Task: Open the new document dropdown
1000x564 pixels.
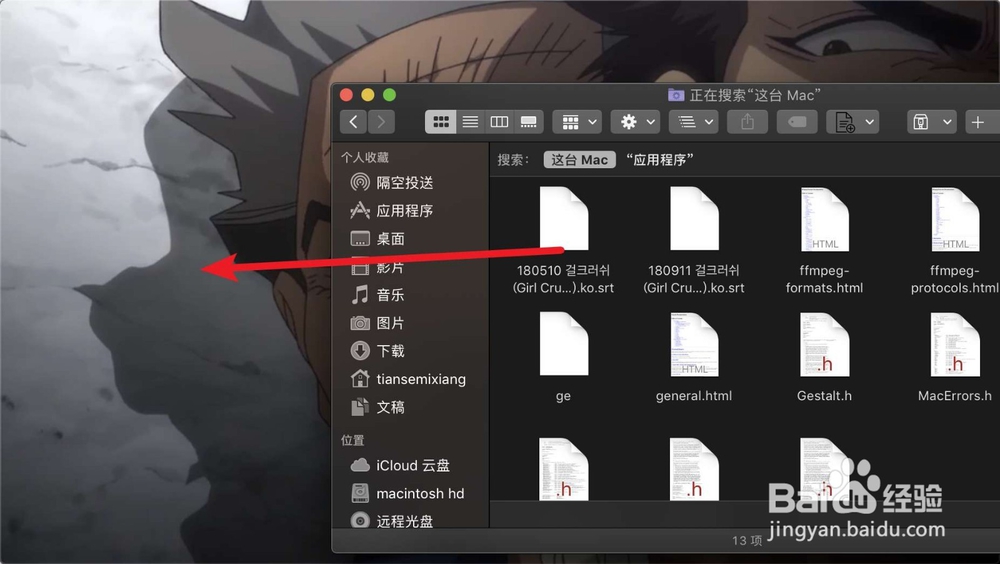Action: pyautogui.click(x=853, y=121)
